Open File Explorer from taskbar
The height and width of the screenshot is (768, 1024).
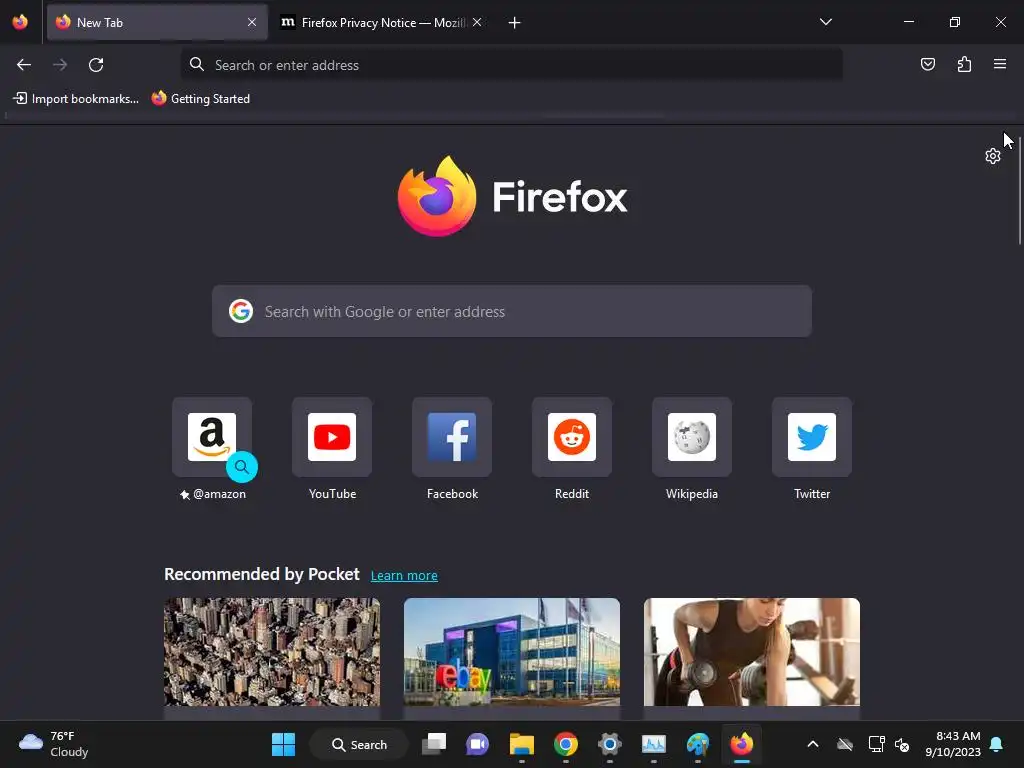[522, 744]
